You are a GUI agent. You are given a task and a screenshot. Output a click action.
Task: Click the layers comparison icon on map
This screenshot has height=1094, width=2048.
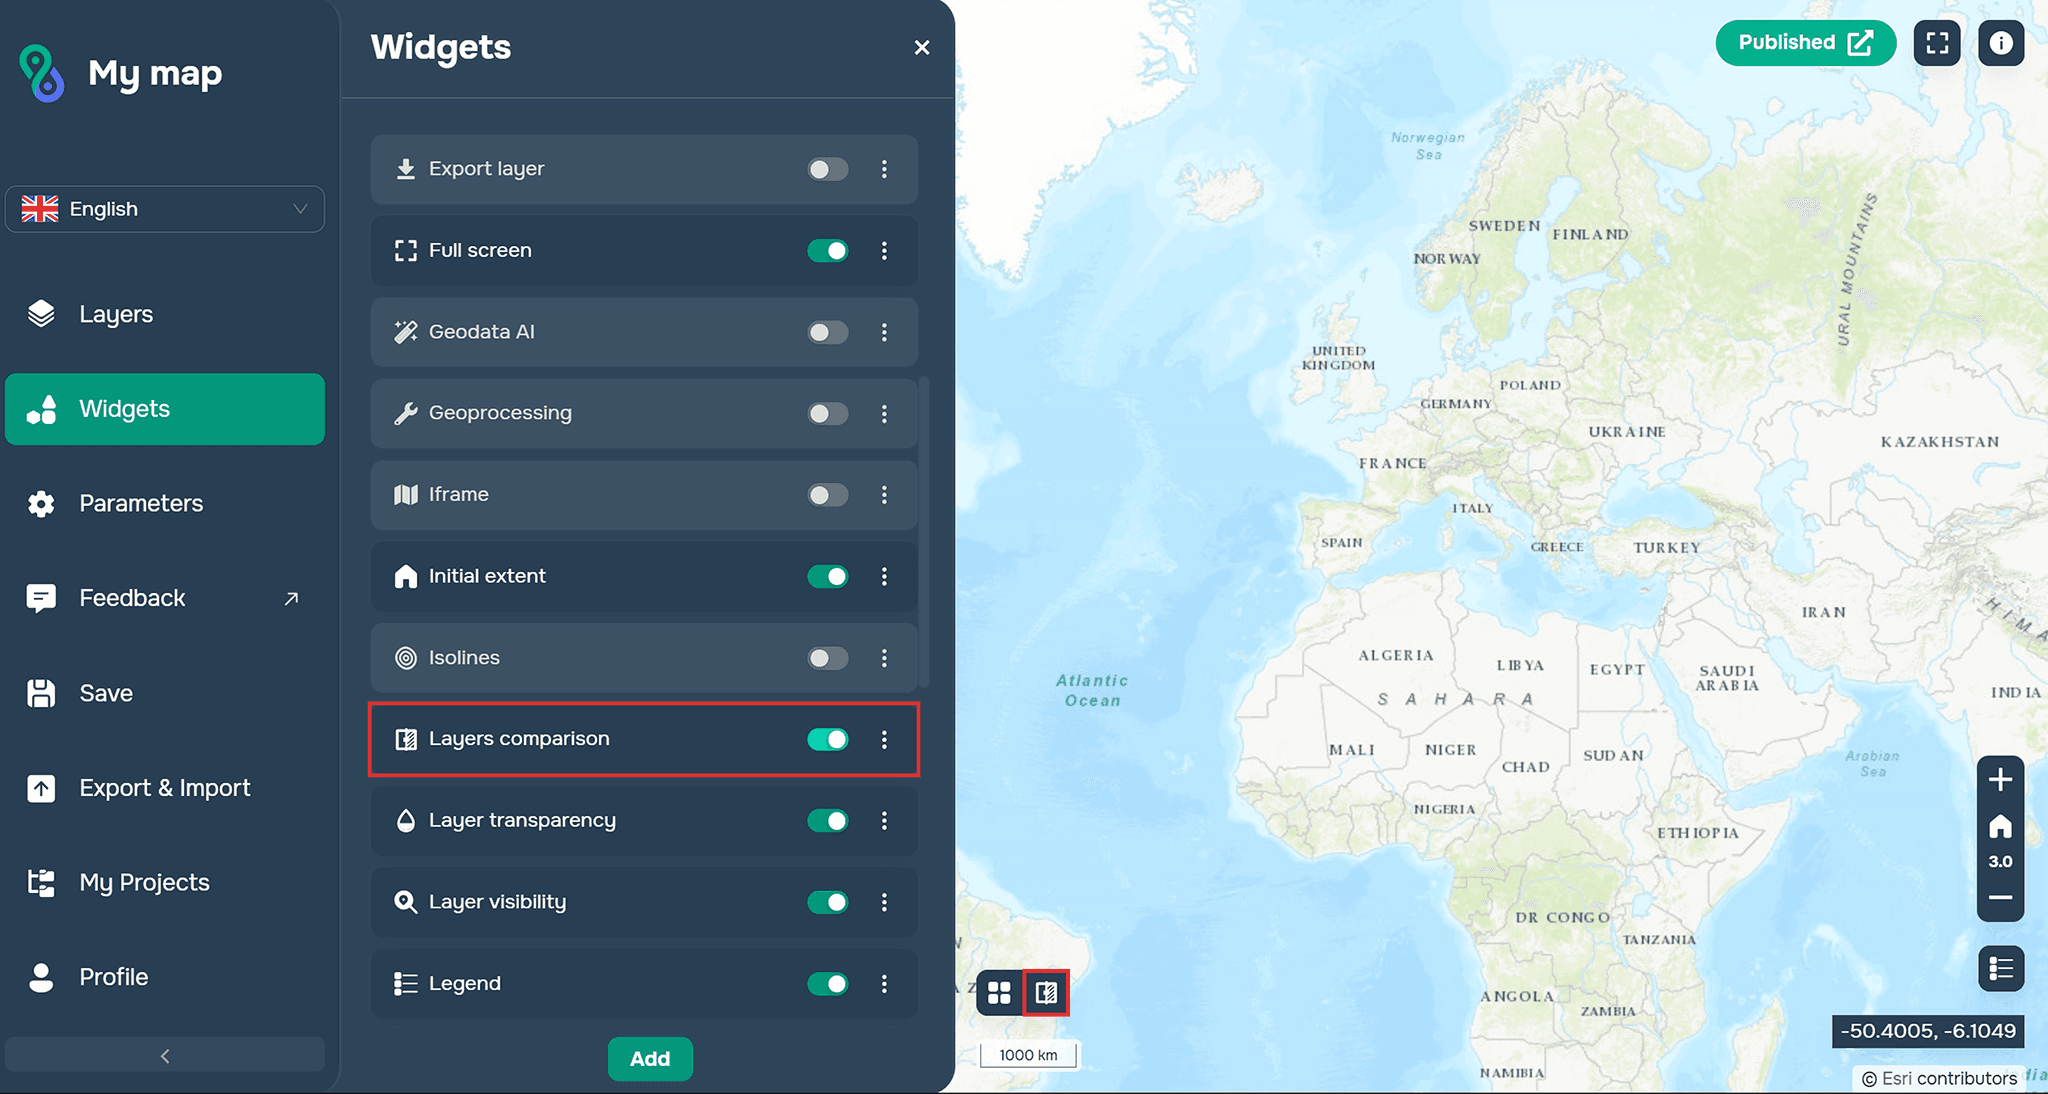[x=1046, y=993]
